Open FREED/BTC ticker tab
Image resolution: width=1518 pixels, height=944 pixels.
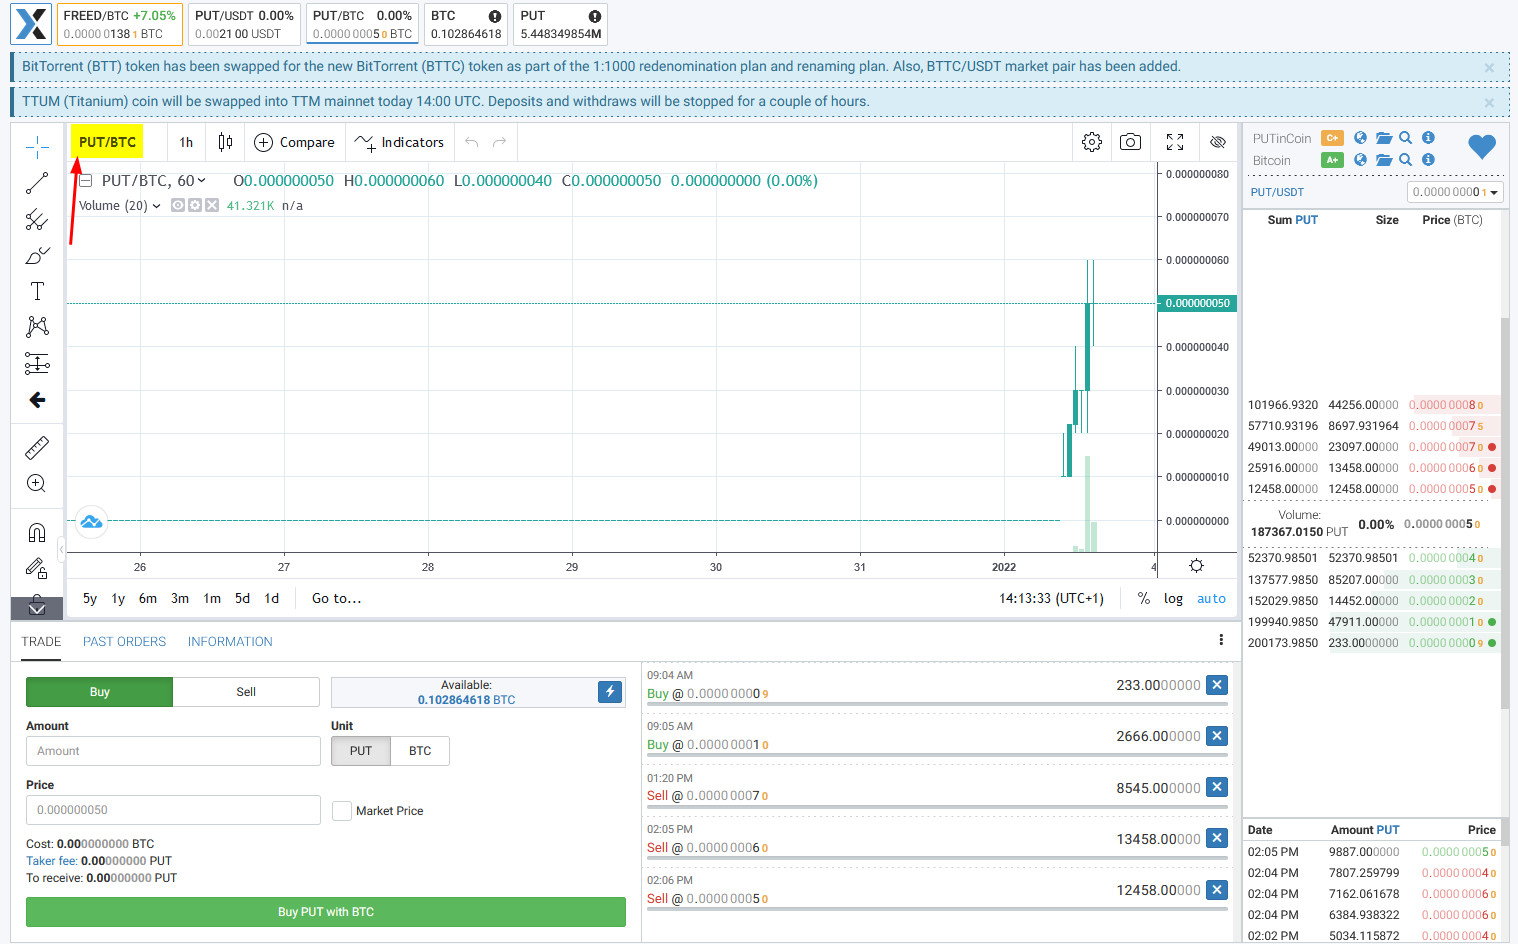click(119, 24)
